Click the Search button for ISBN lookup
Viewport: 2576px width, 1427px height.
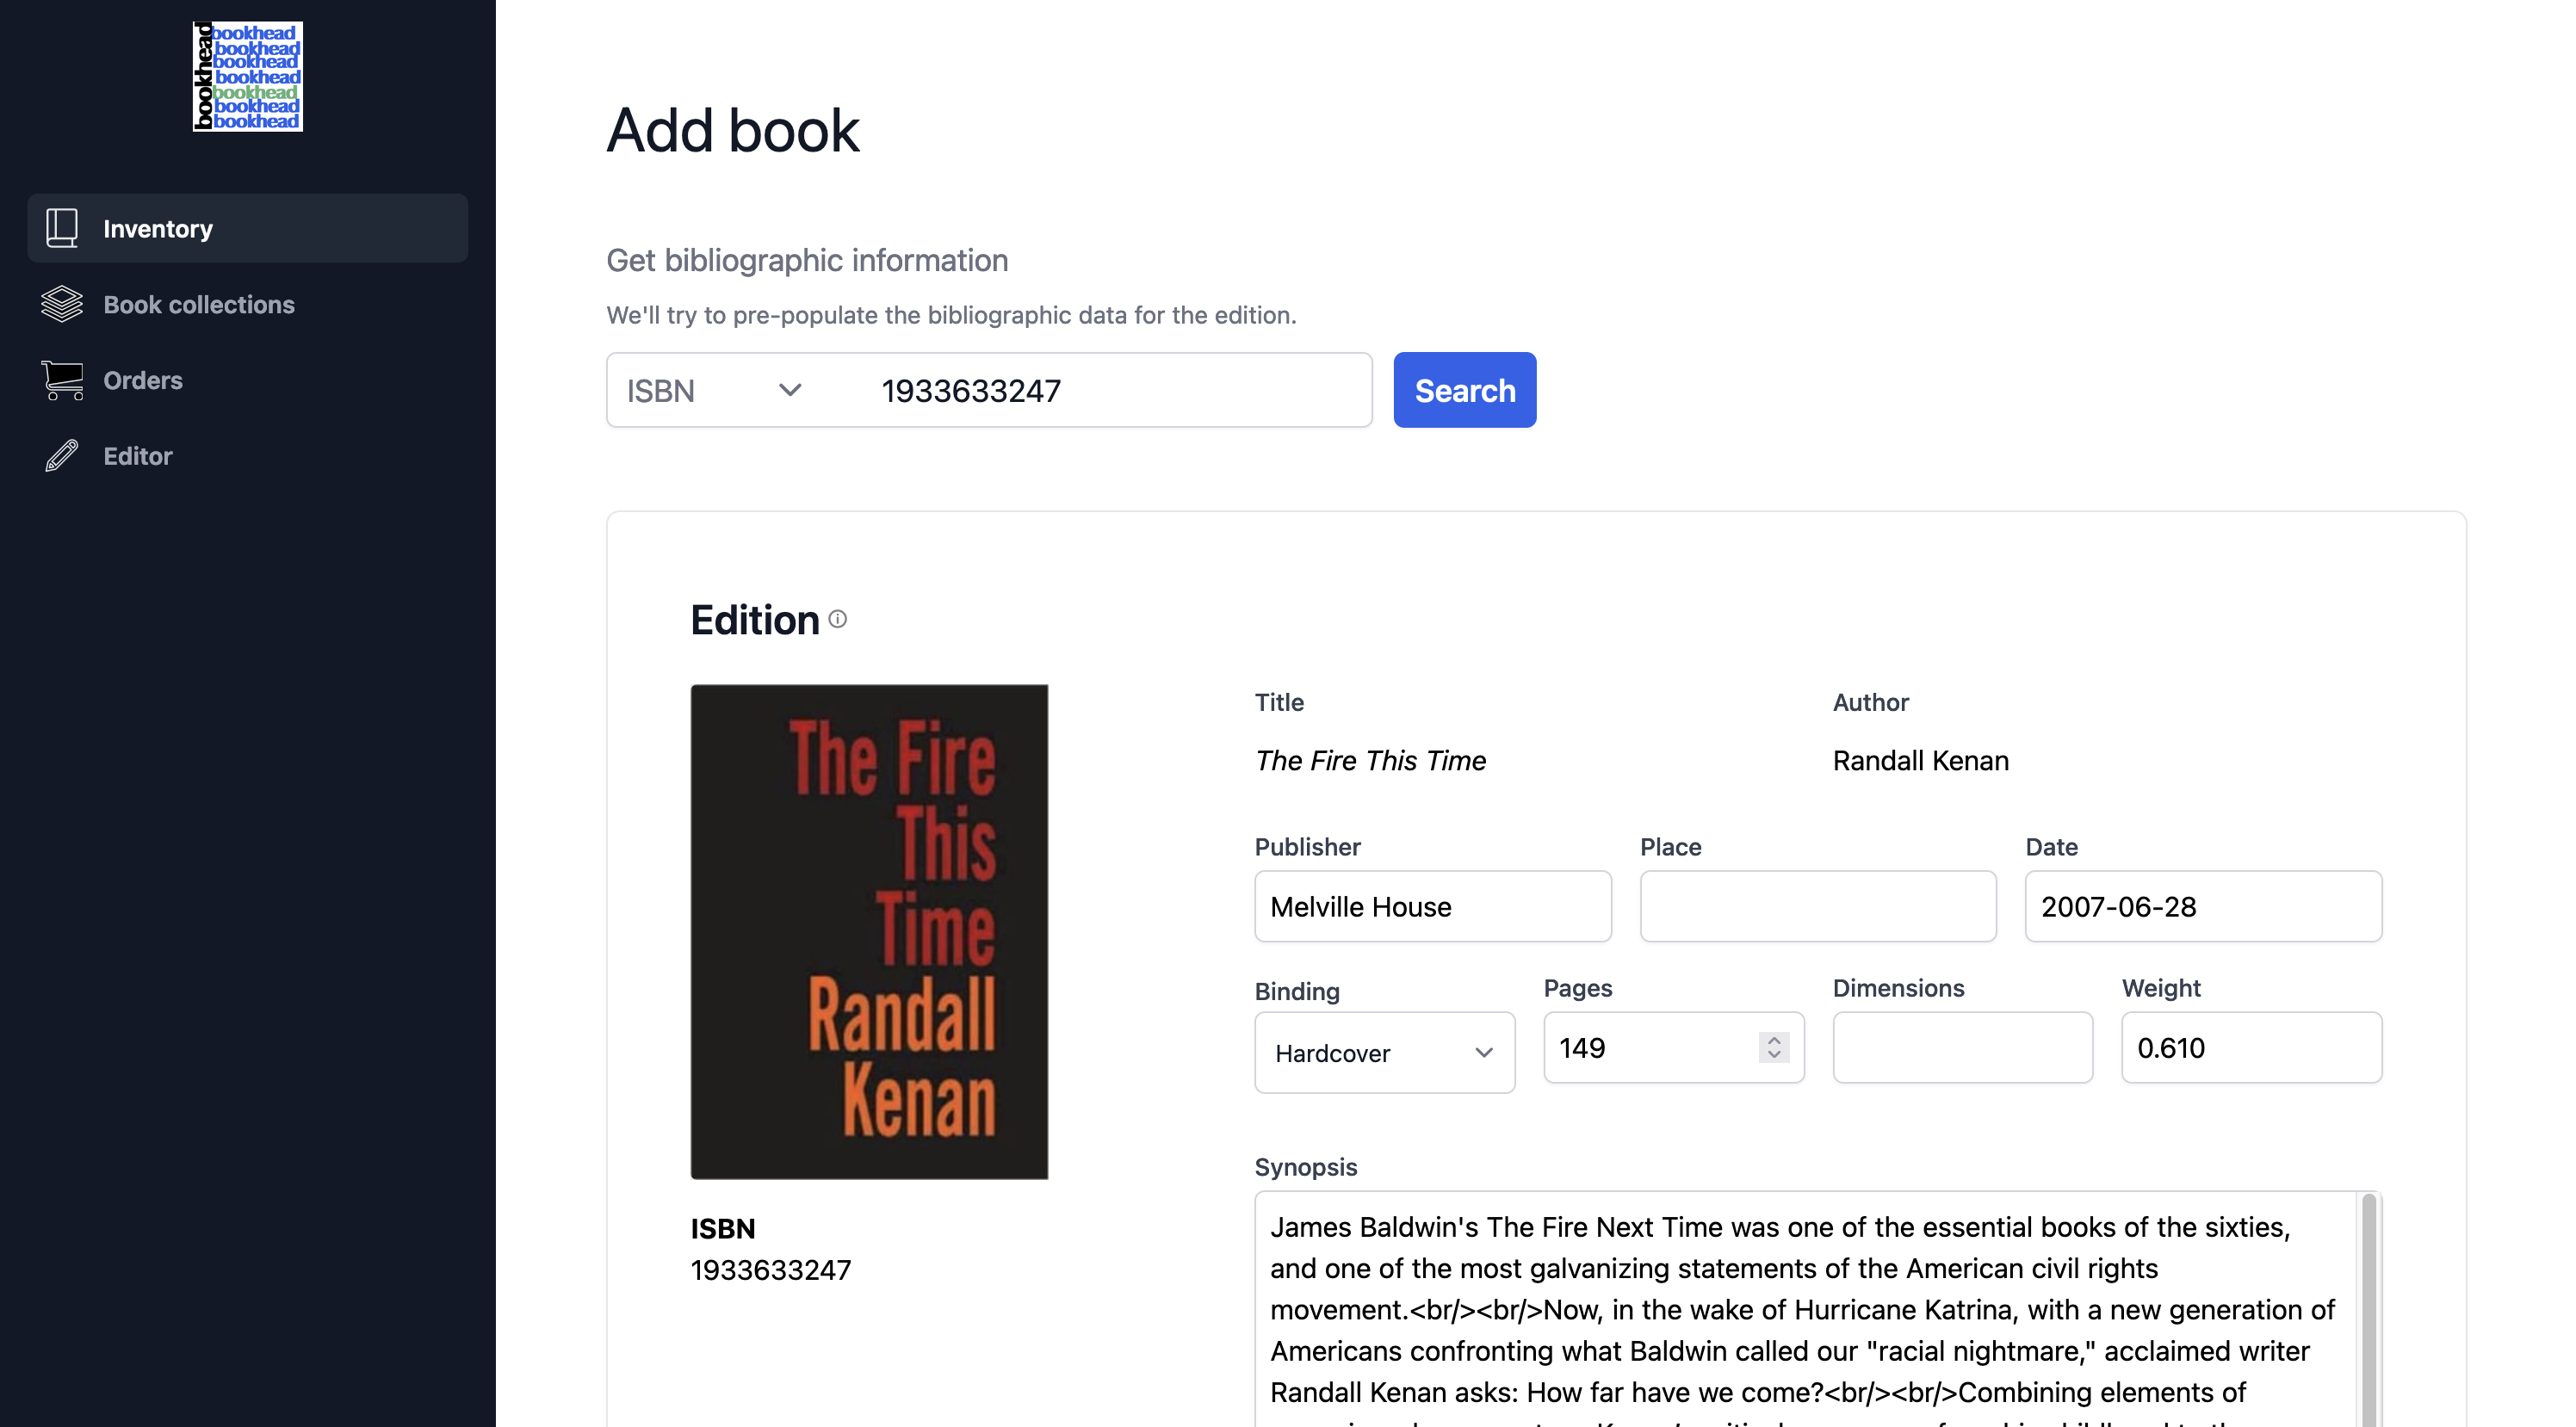(1464, 390)
